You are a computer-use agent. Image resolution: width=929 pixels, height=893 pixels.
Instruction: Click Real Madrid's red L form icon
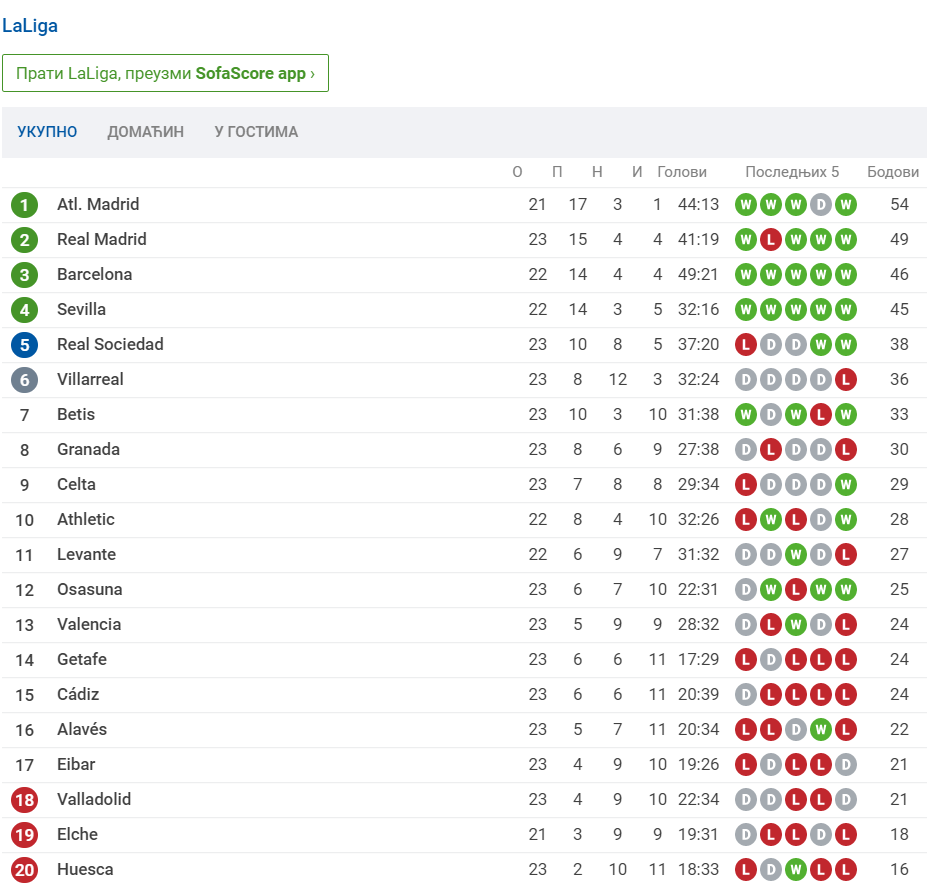pyautogui.click(x=771, y=240)
